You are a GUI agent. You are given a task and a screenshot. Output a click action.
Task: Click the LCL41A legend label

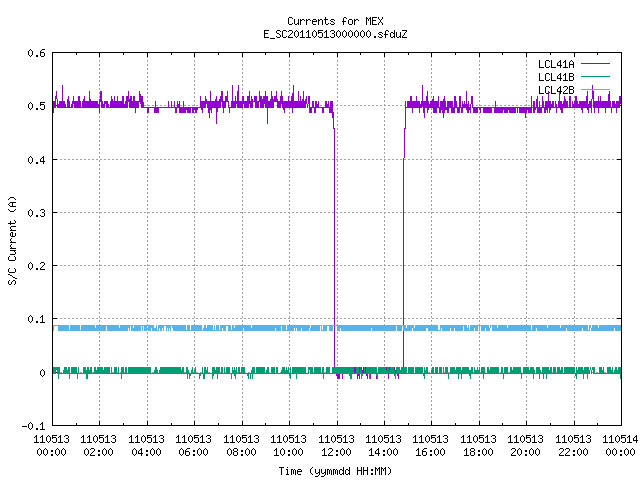[x=556, y=64]
